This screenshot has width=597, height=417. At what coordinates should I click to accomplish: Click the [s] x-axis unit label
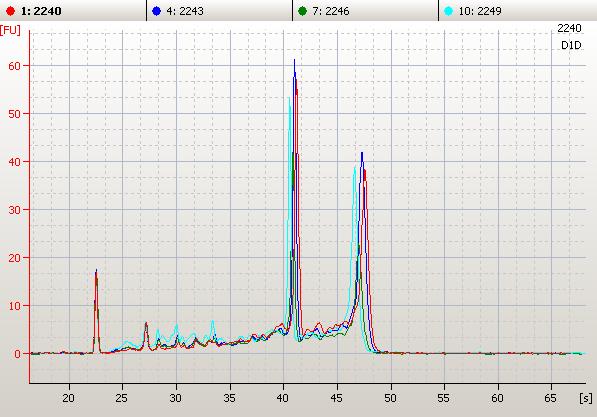586,398
